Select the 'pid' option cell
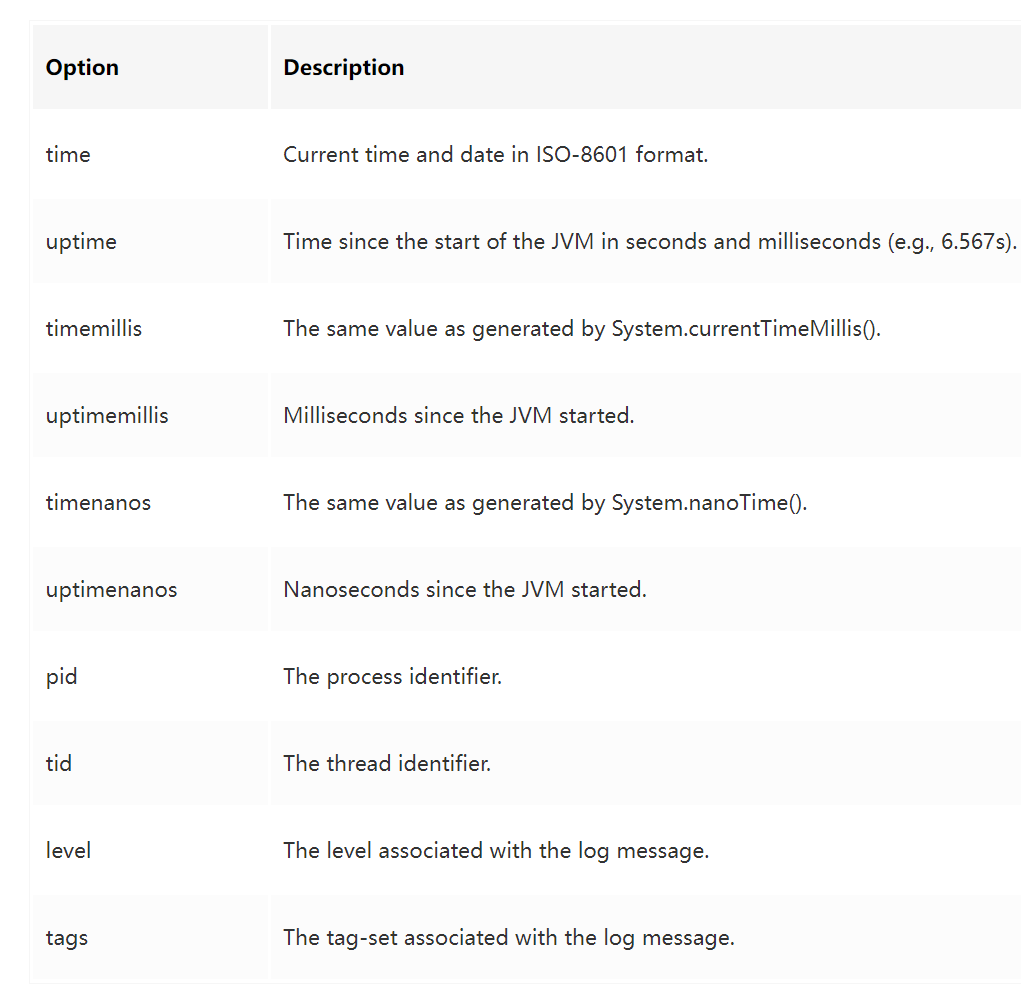The image size is (1021, 990). click(x=150, y=676)
